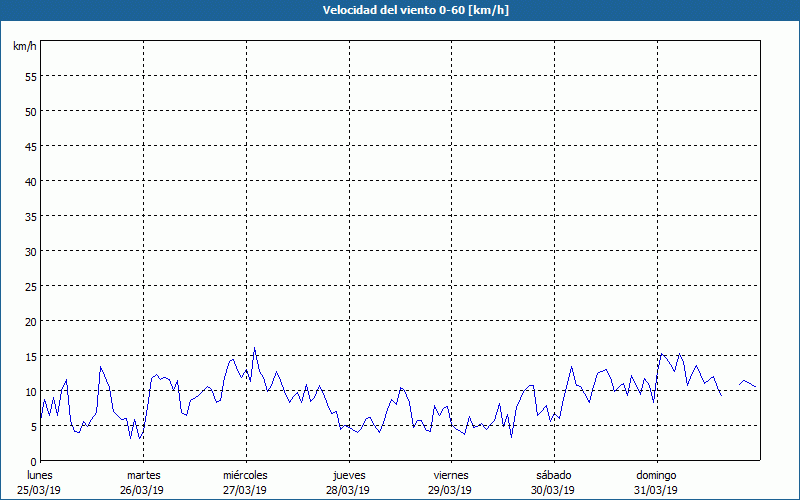Select the date label 27/03/19
Image resolution: width=800 pixels, height=500 pixels.
[x=245, y=490]
